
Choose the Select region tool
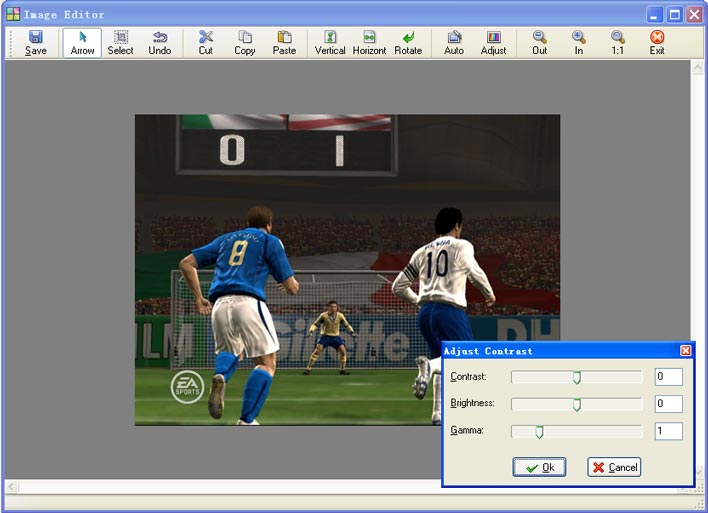point(121,43)
